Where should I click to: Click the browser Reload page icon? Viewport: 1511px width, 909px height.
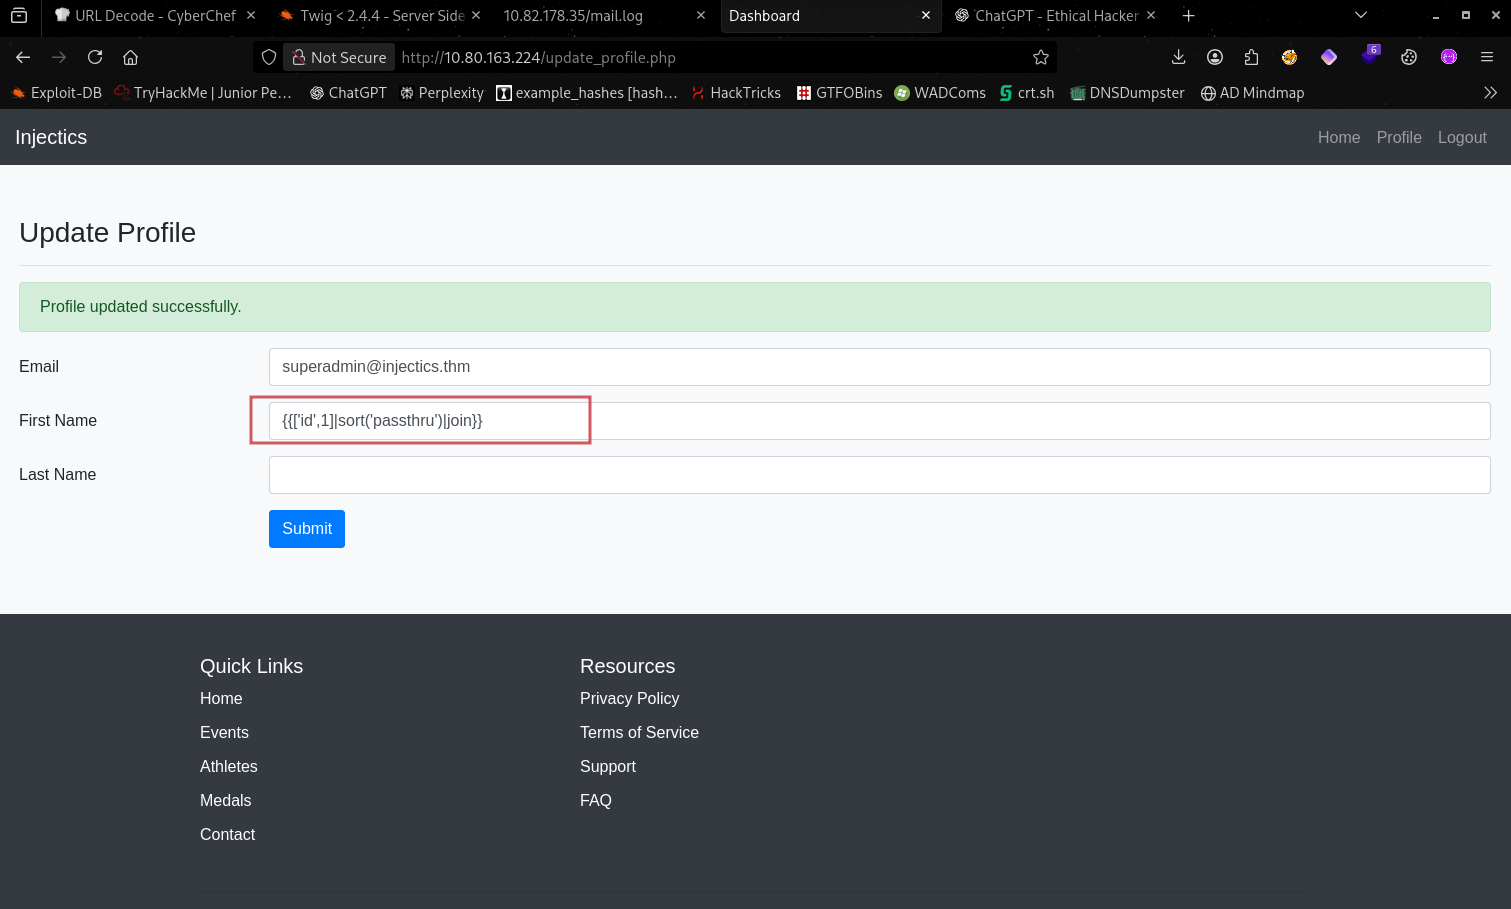95,57
